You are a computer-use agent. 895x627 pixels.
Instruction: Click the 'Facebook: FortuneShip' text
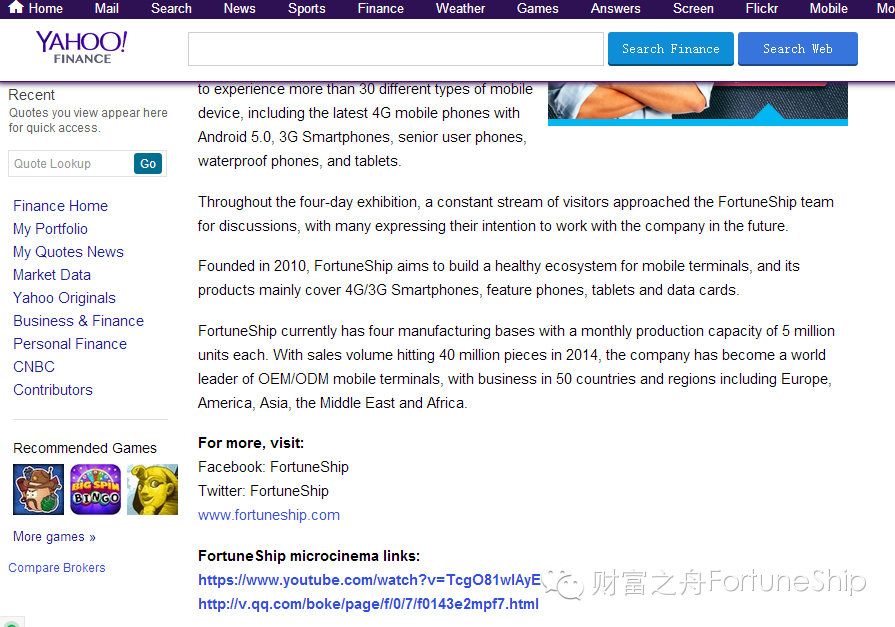tap(273, 467)
